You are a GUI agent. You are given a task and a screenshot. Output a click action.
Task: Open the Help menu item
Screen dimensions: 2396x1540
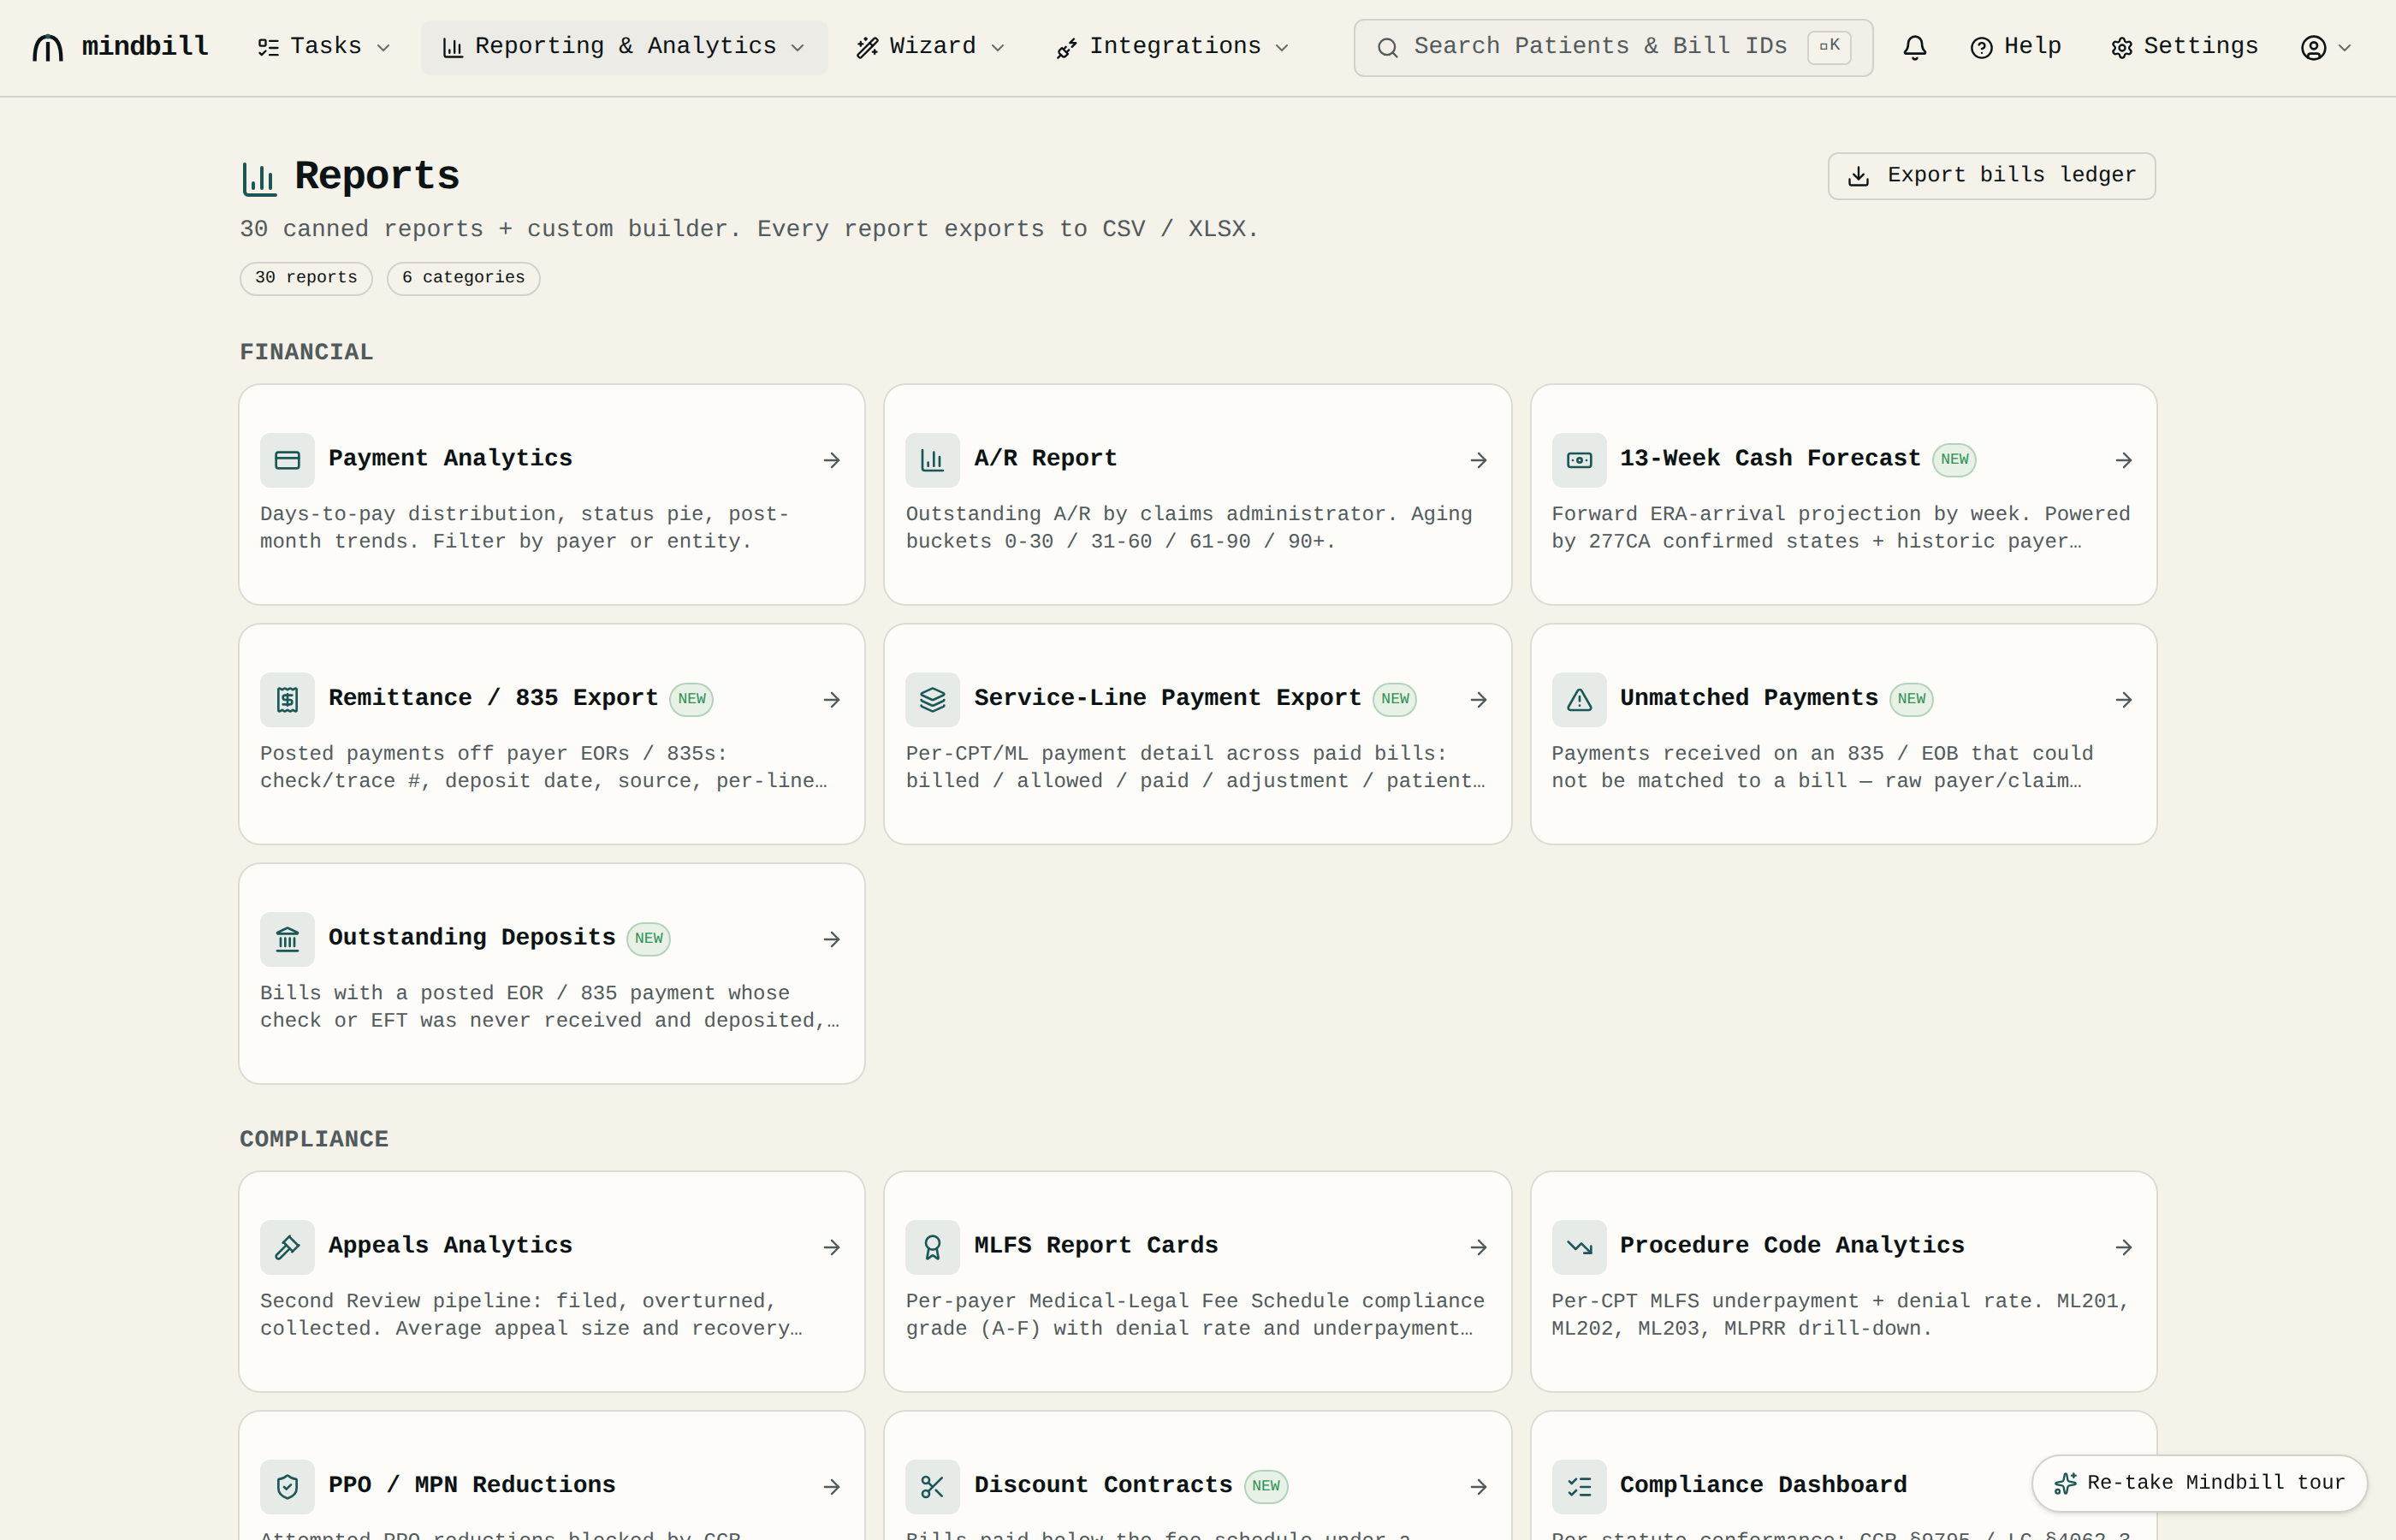2015,47
